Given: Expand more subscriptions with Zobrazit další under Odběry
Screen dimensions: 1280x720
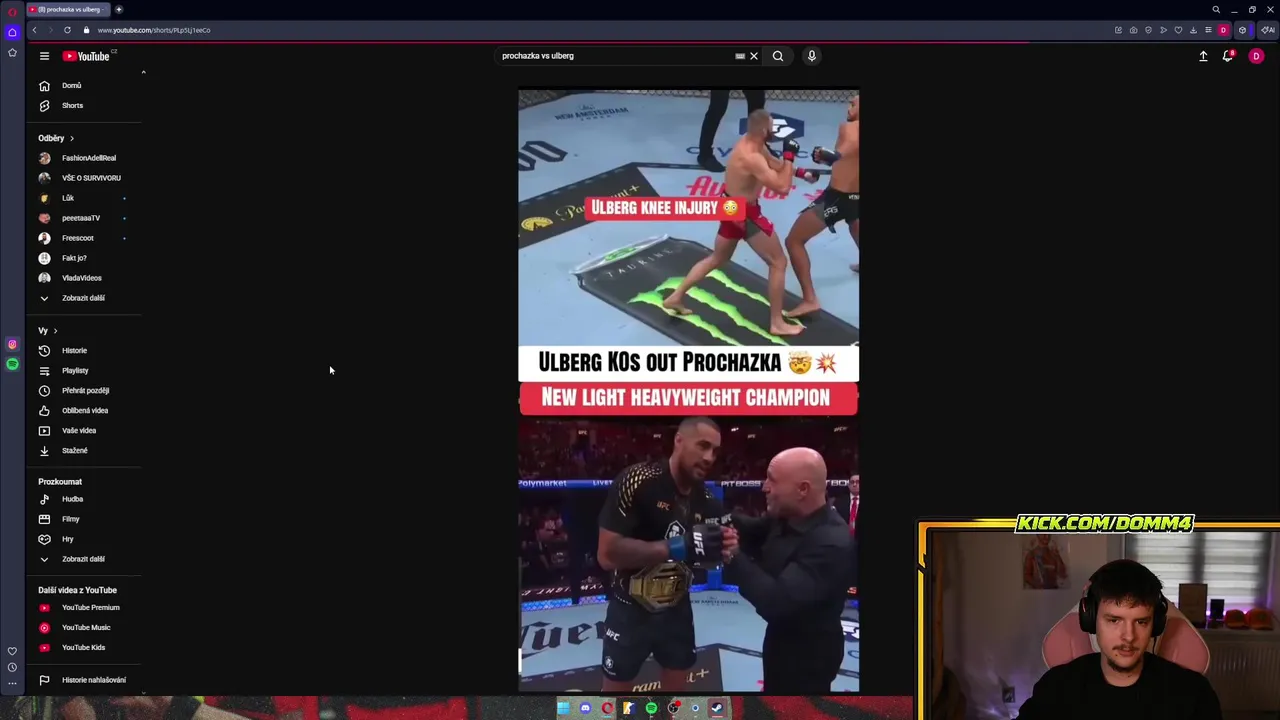Looking at the screenshot, I should pos(85,298).
